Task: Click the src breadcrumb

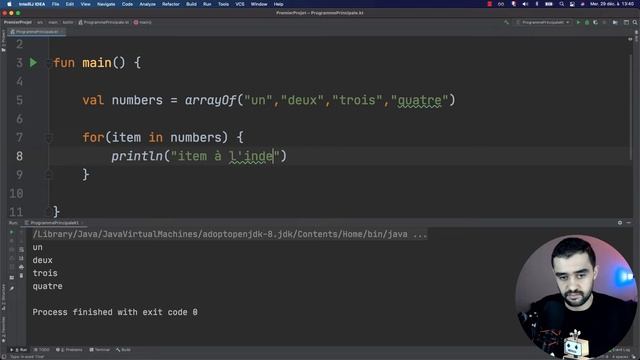Action: pyautogui.click(x=40, y=22)
